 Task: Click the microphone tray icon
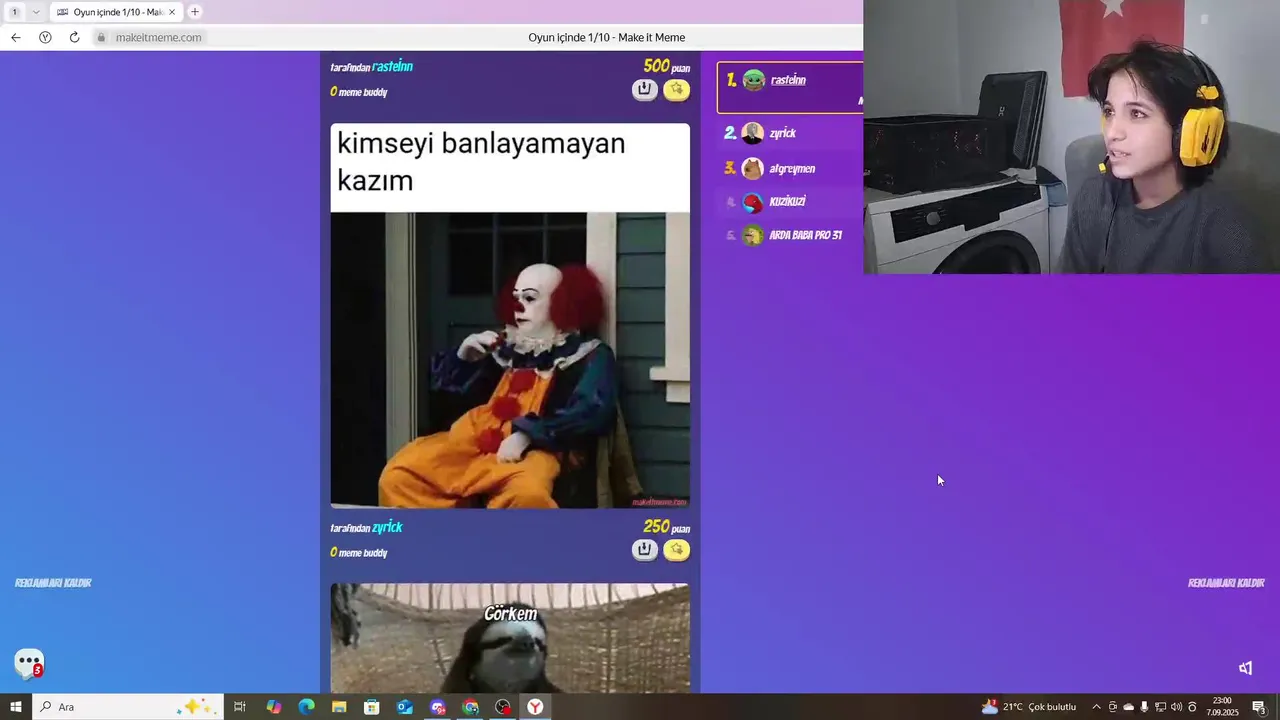coord(1145,707)
